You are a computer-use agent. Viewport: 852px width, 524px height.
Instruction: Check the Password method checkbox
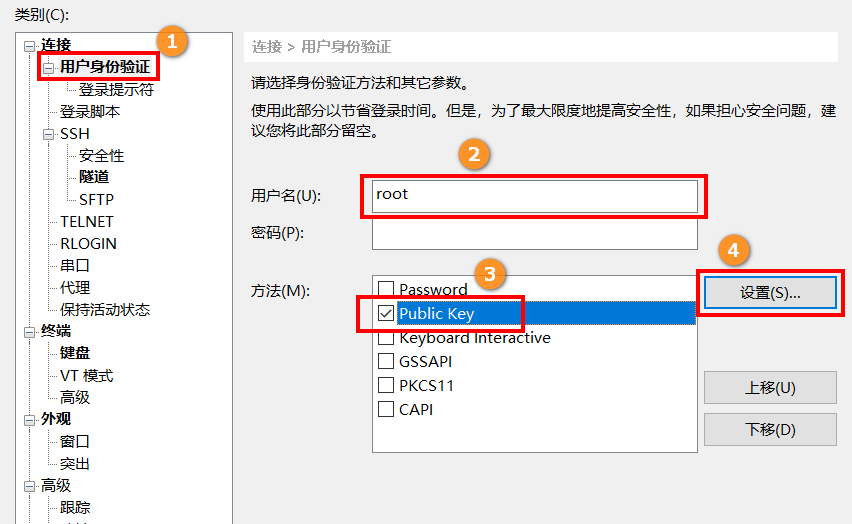pyautogui.click(x=386, y=290)
